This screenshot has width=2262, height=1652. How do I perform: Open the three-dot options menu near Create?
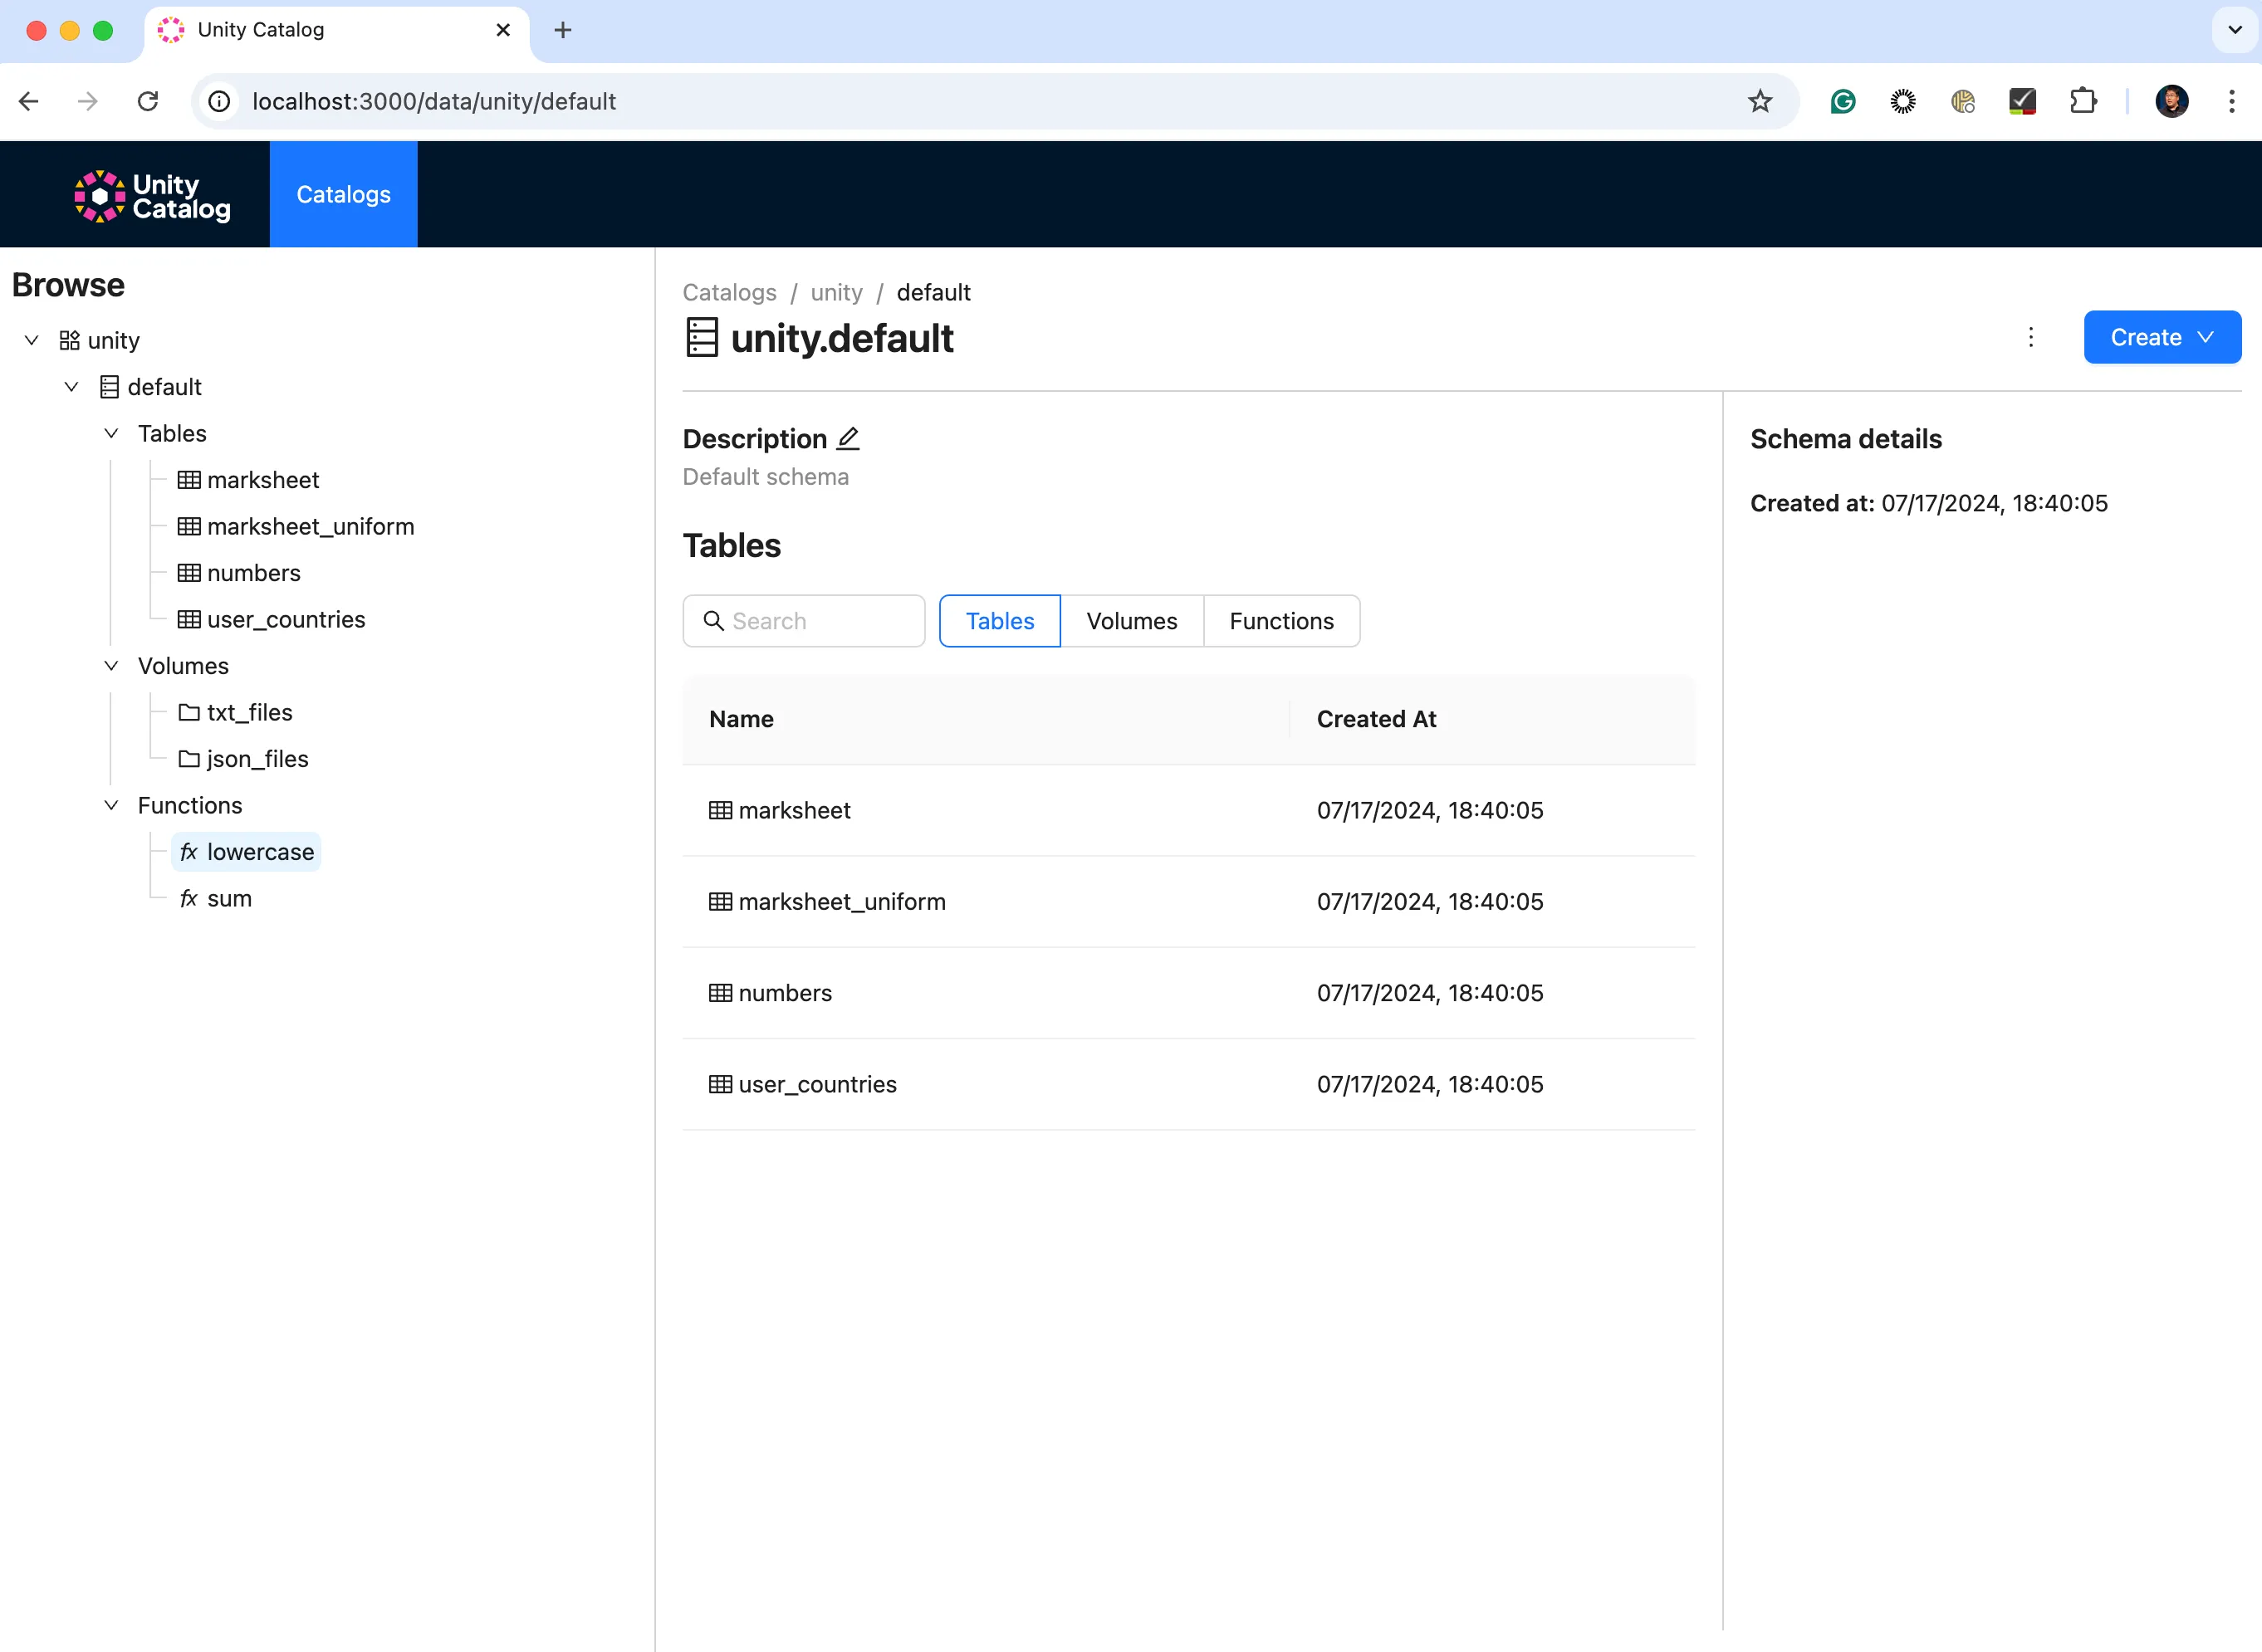pyautogui.click(x=2030, y=337)
